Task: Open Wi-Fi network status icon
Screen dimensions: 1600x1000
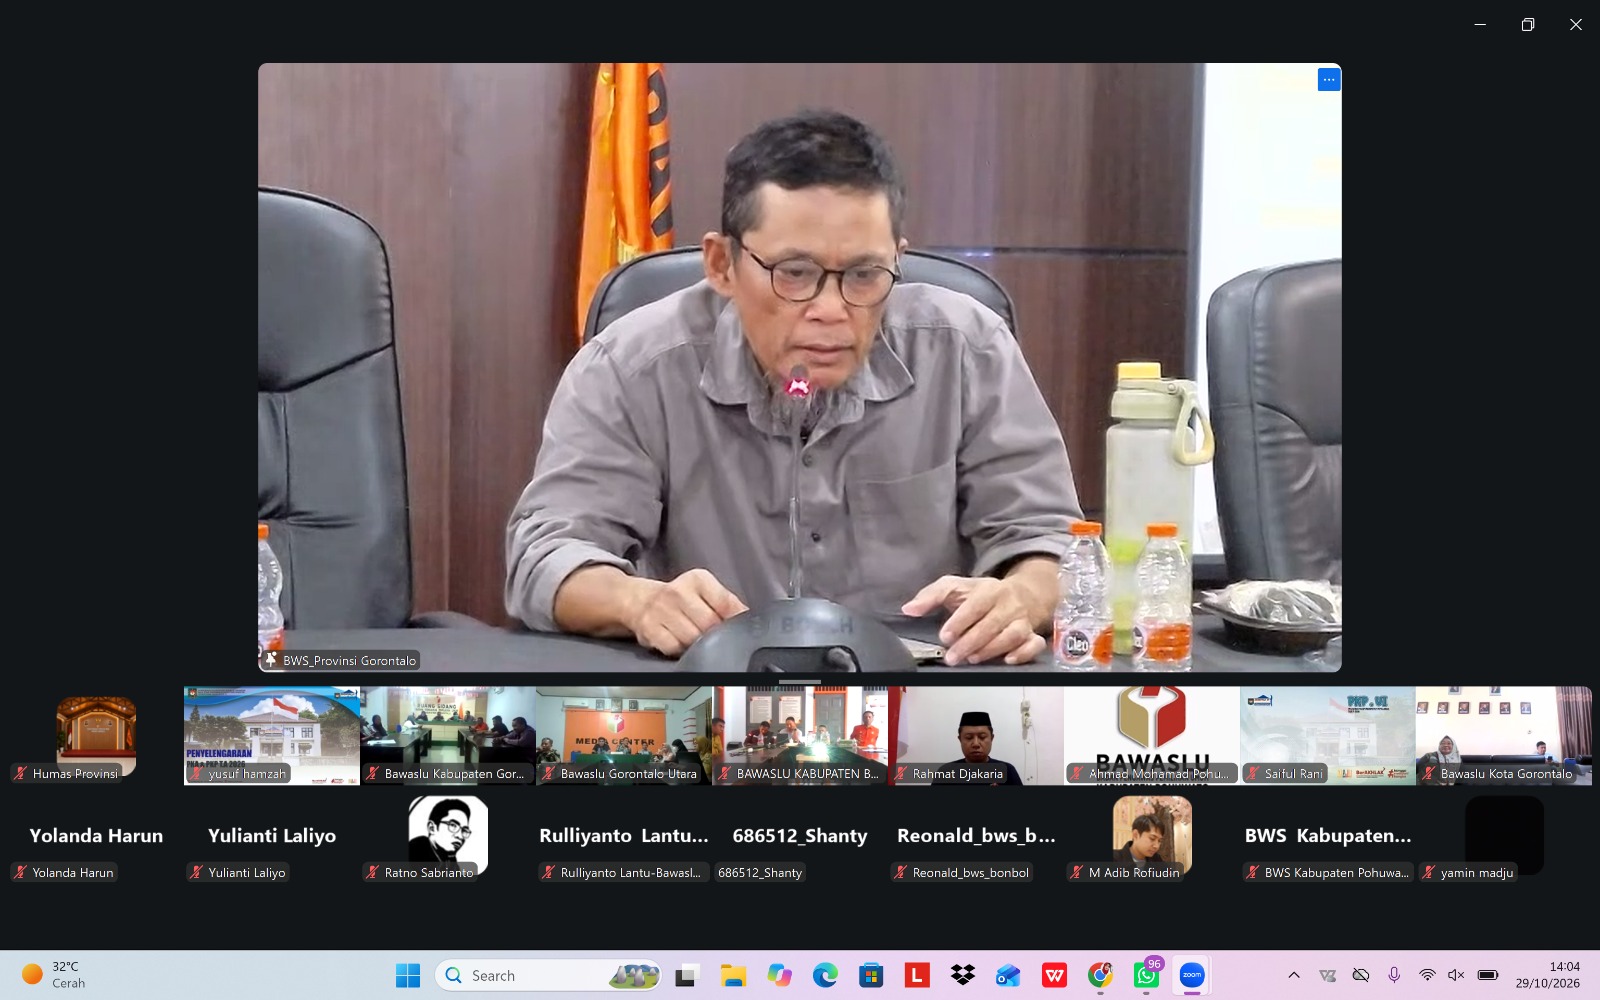Action: [1427, 975]
